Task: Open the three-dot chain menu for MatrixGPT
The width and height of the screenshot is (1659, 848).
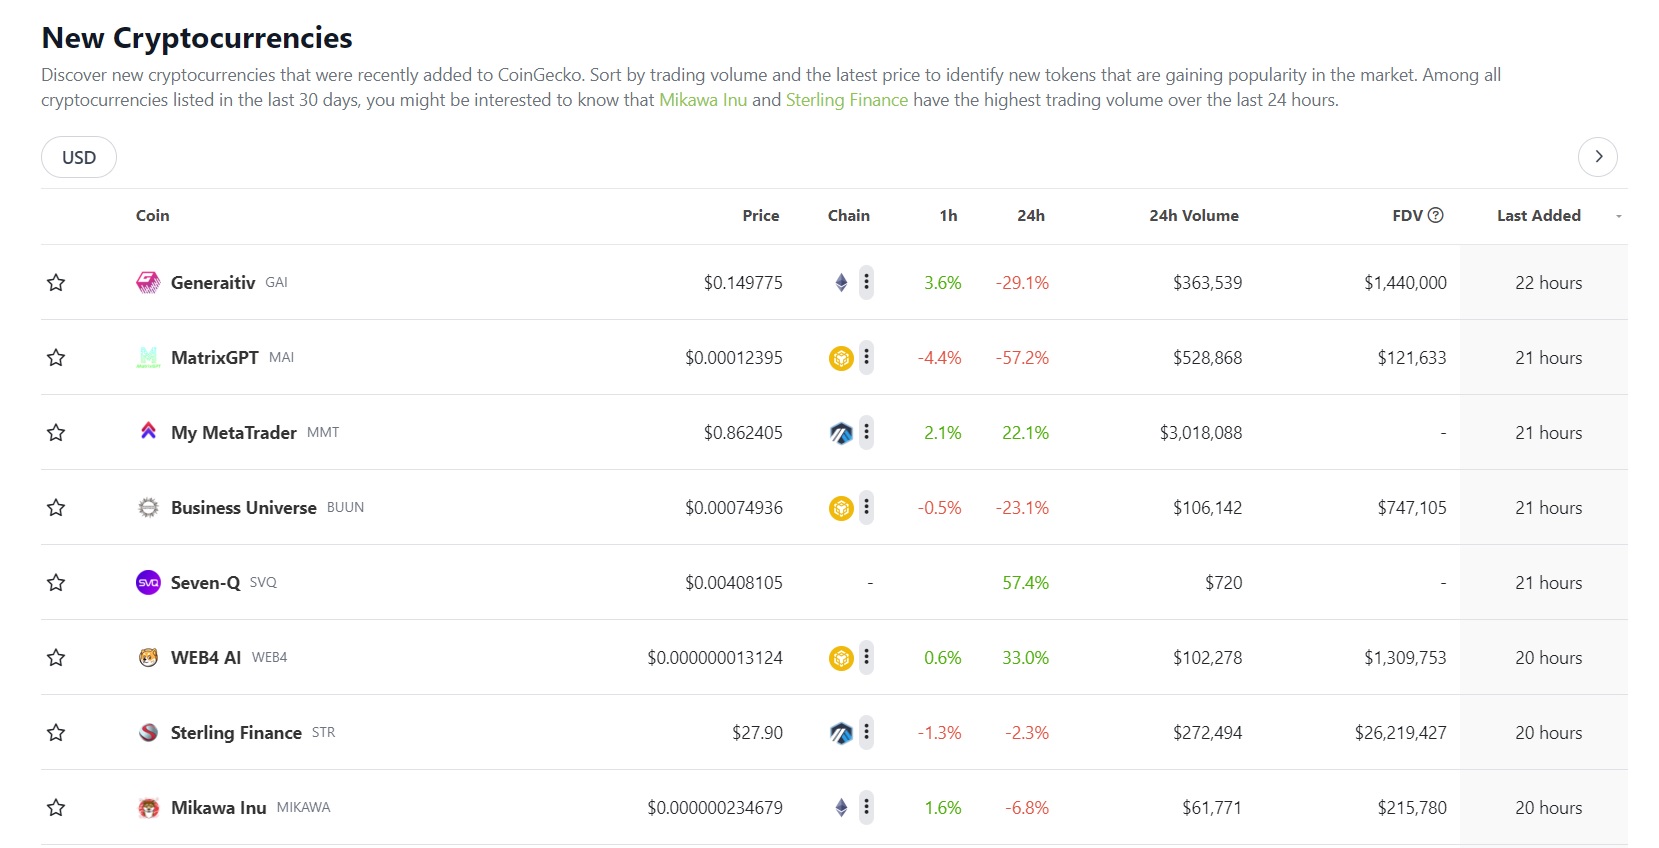Action: point(866,358)
